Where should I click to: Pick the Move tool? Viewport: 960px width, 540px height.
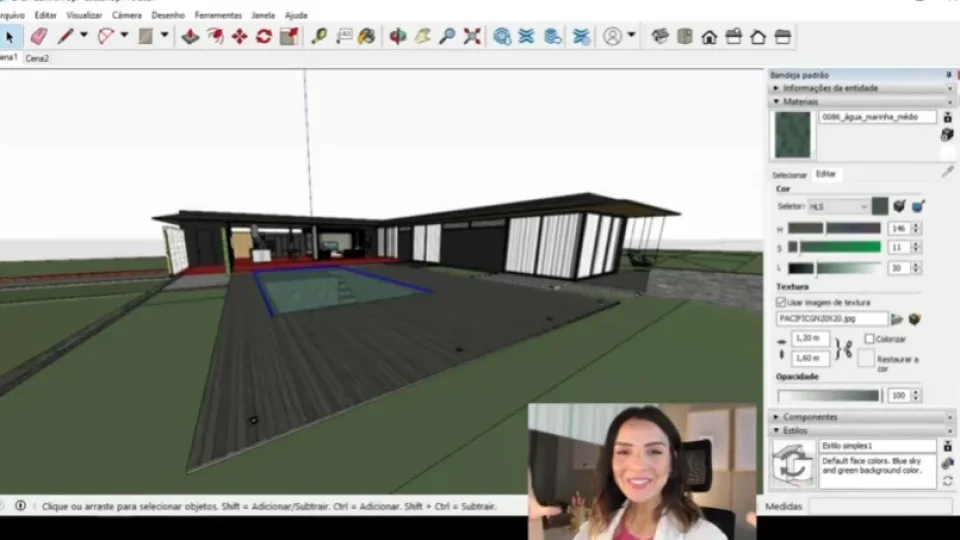coord(239,37)
